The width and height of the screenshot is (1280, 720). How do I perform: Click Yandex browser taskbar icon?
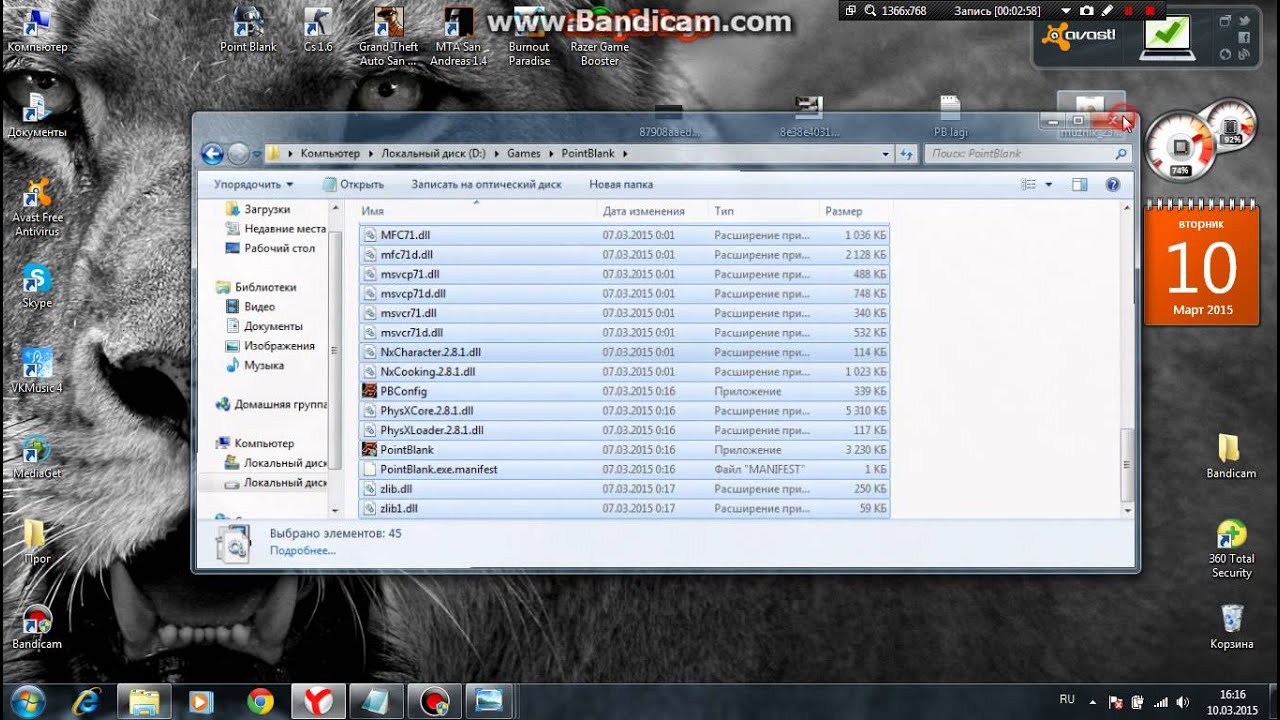[319, 701]
